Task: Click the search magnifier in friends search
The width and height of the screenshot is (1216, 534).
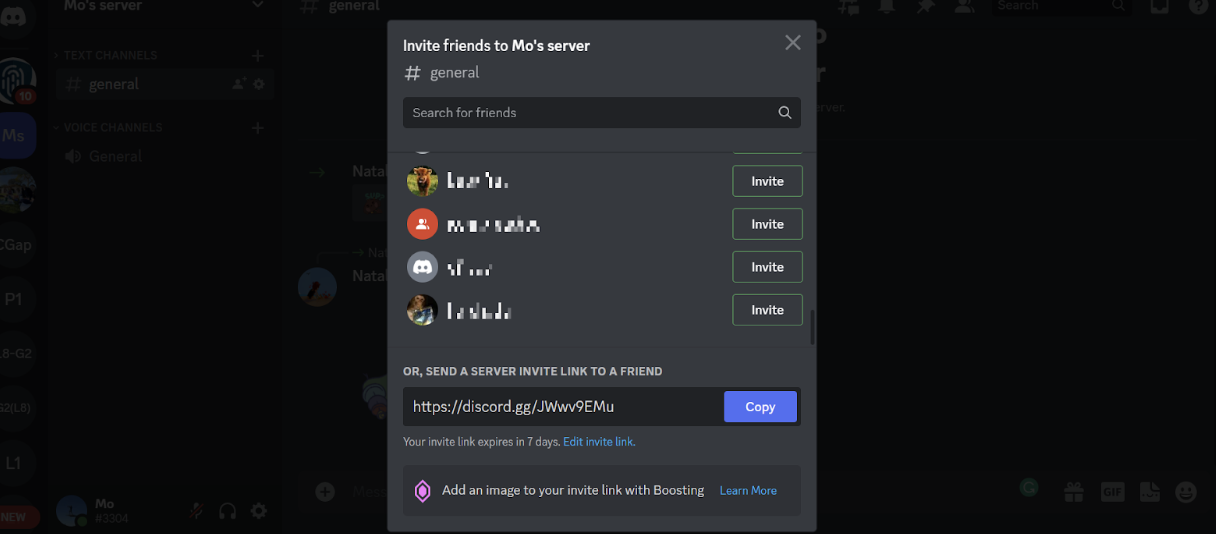Action: (x=785, y=113)
